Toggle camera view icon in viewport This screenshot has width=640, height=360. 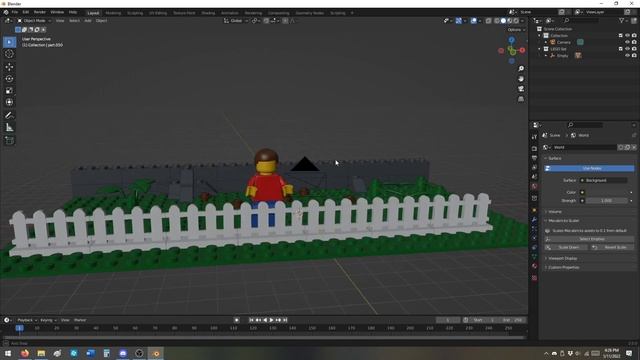[521, 89]
